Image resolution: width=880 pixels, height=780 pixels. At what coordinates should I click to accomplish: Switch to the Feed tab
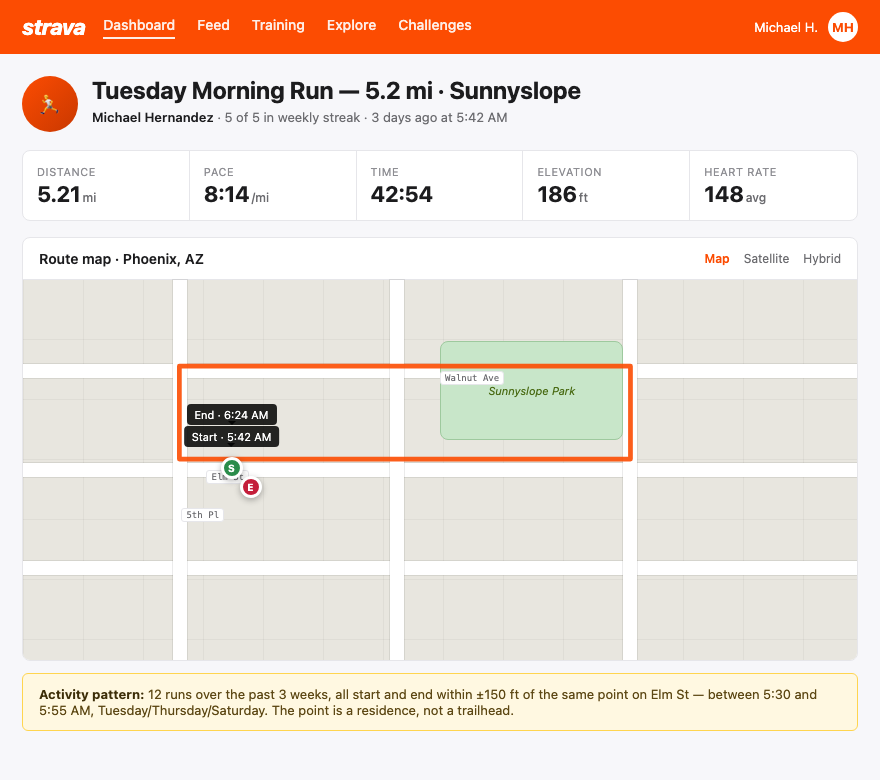click(213, 26)
